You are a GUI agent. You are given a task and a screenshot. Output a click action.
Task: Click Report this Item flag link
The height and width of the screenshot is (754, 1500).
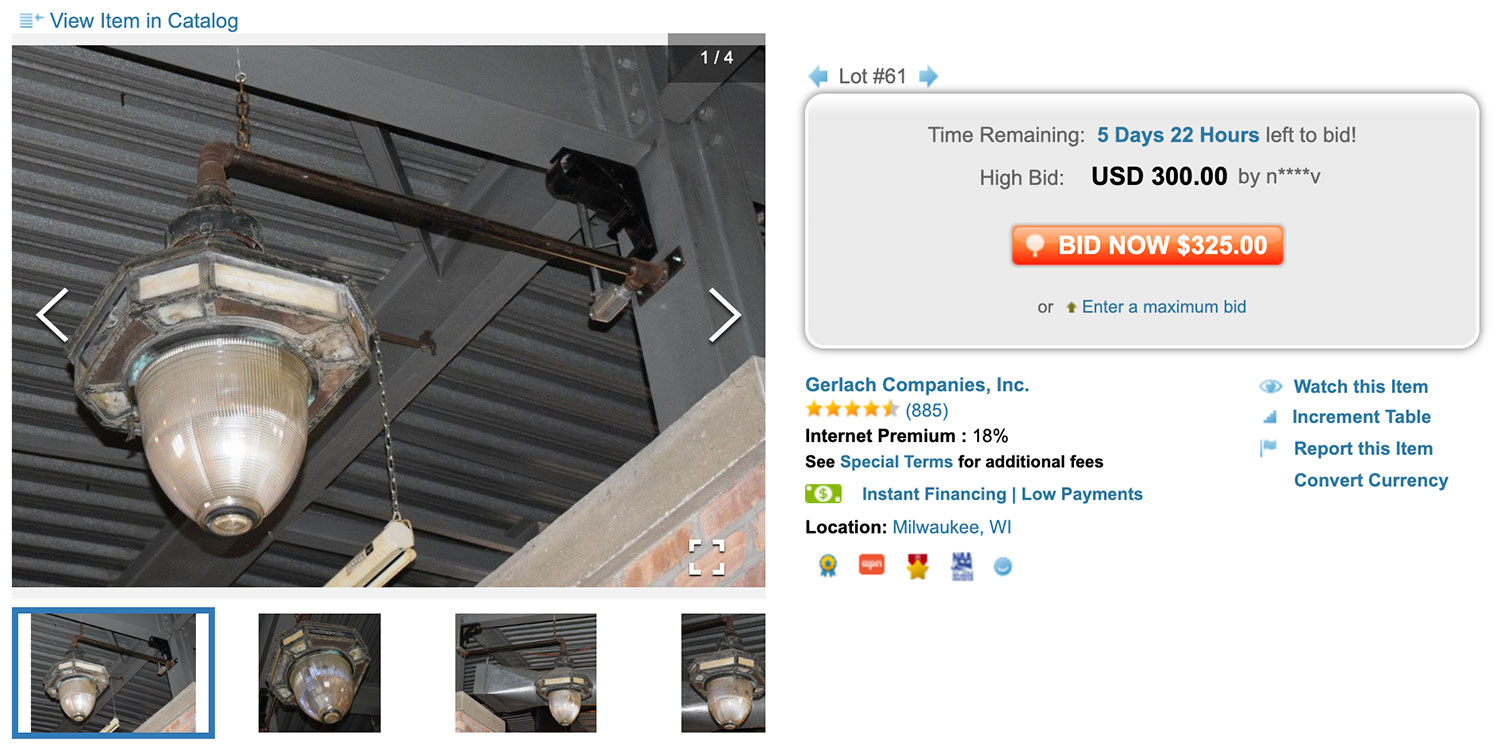pos(1363,449)
